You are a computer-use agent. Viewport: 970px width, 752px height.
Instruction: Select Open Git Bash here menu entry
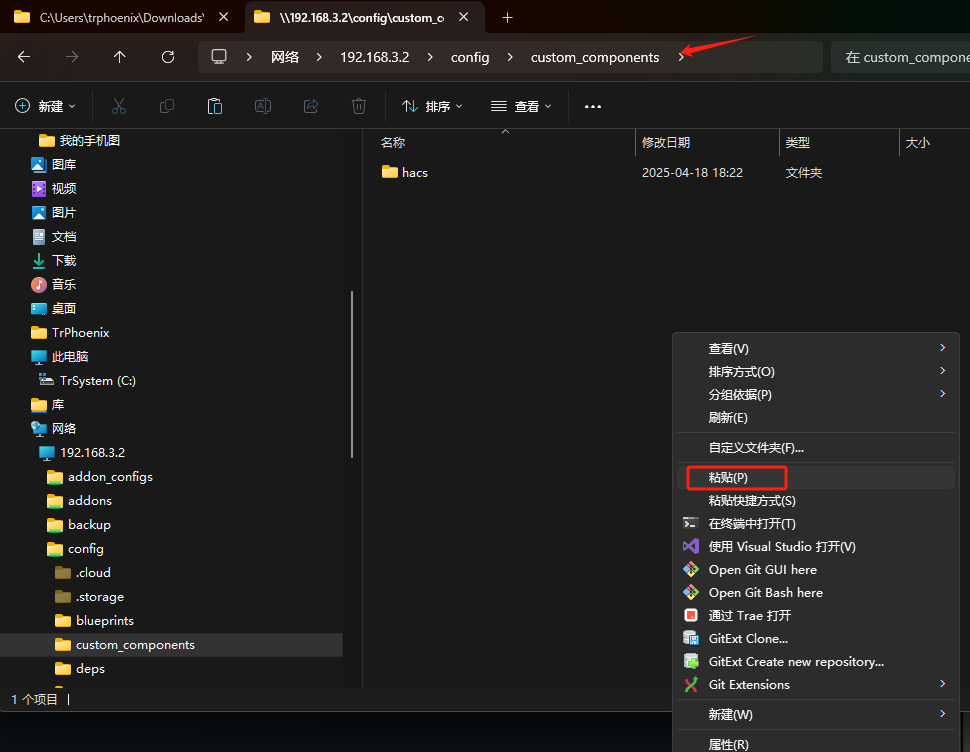[x=765, y=592]
